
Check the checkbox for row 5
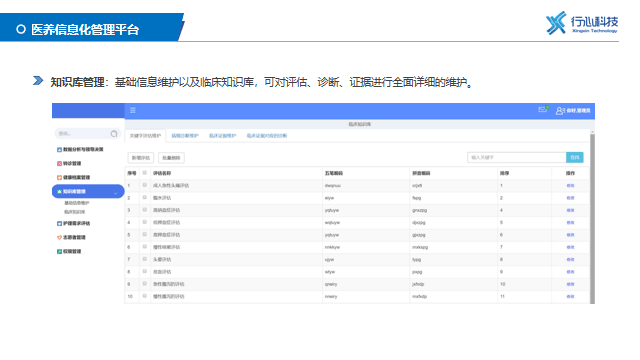tap(144, 234)
